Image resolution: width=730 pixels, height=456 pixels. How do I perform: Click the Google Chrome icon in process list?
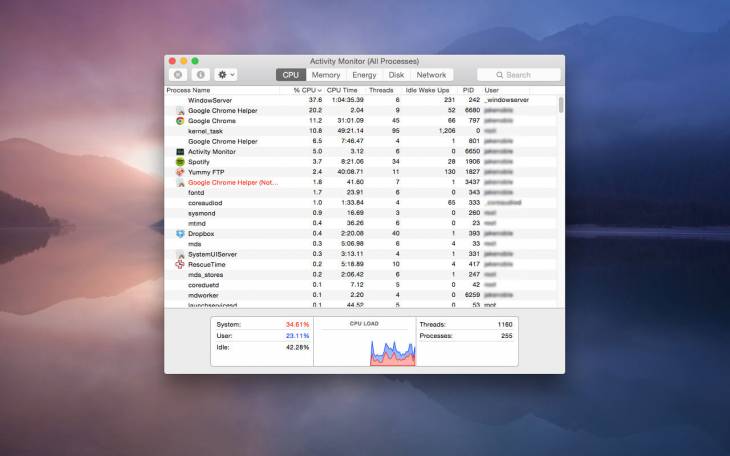[x=180, y=121]
